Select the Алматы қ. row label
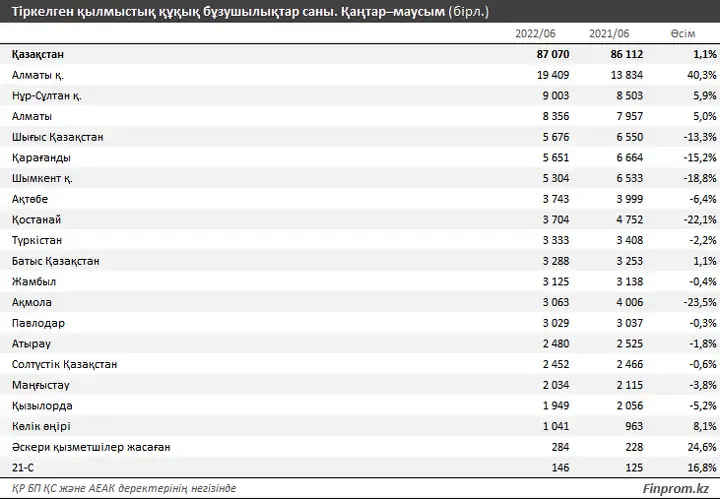The image size is (720, 499). tap(38, 75)
